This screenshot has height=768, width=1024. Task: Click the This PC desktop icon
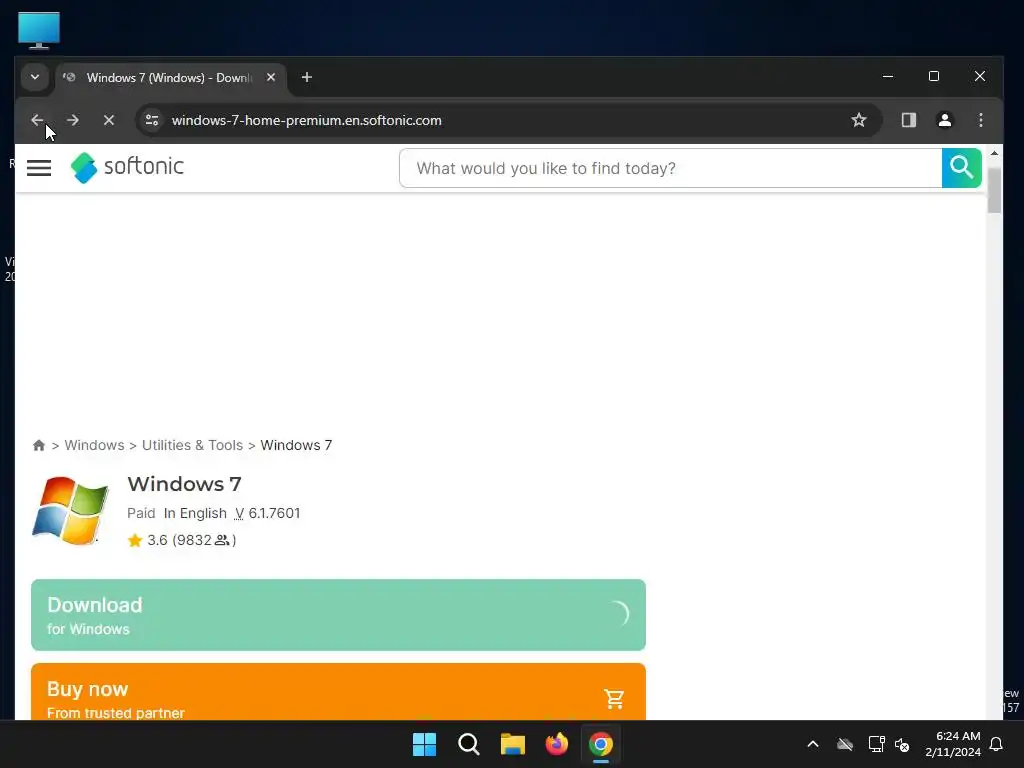click(39, 31)
